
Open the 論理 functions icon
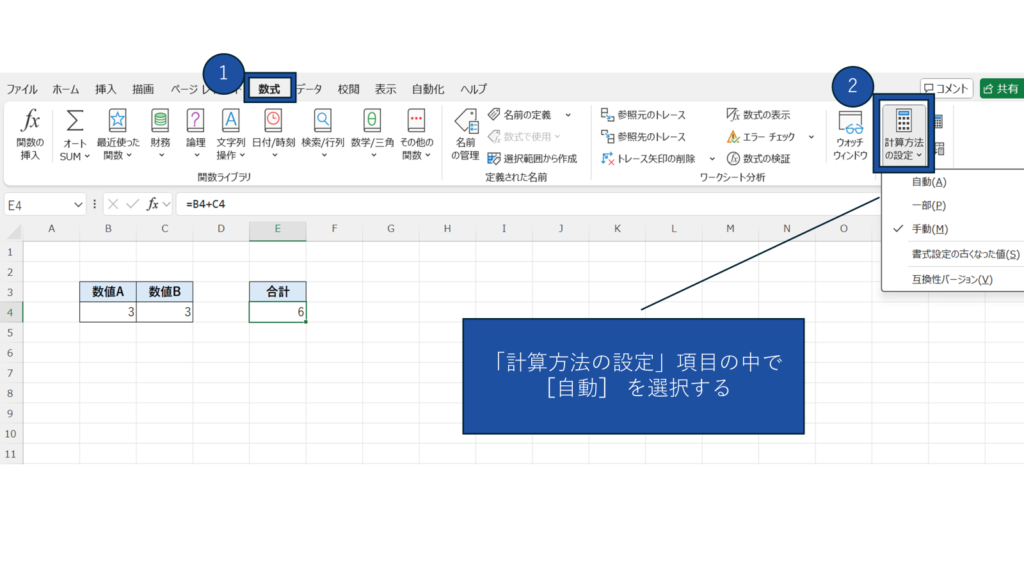(196, 122)
